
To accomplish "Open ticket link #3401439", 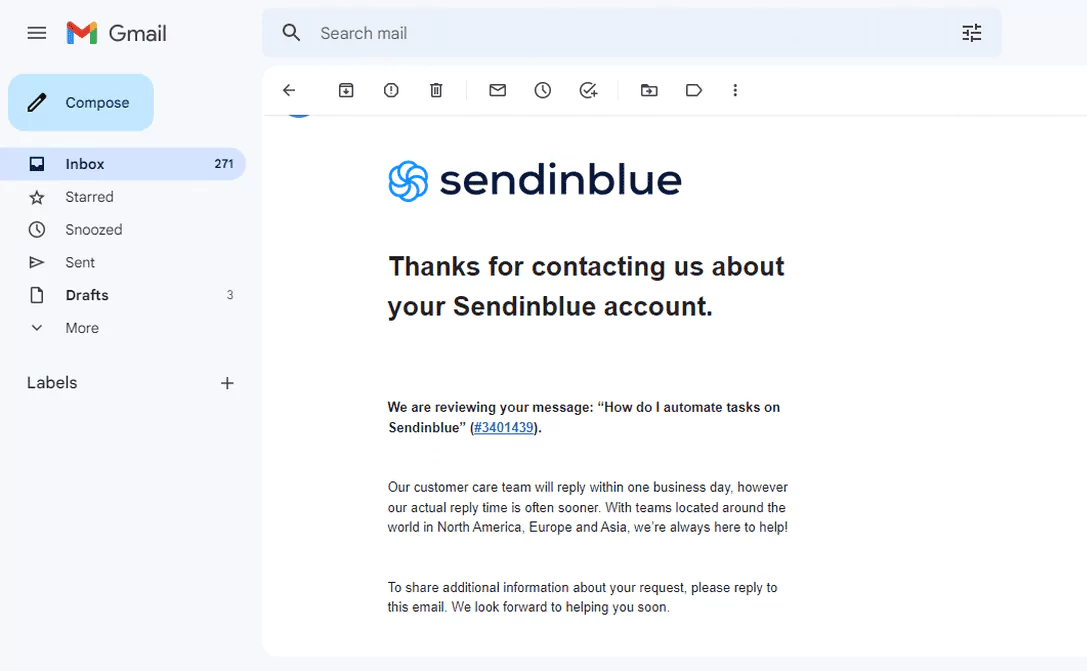I will [x=504, y=428].
